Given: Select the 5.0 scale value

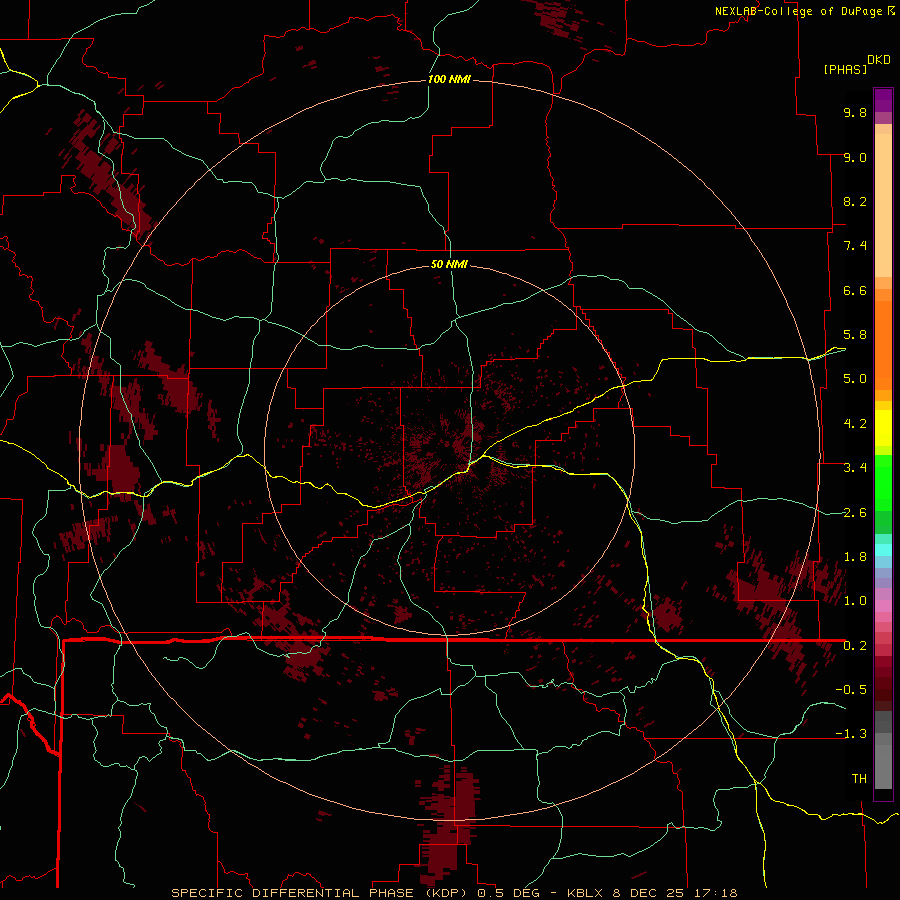Looking at the screenshot, I should (x=855, y=379).
